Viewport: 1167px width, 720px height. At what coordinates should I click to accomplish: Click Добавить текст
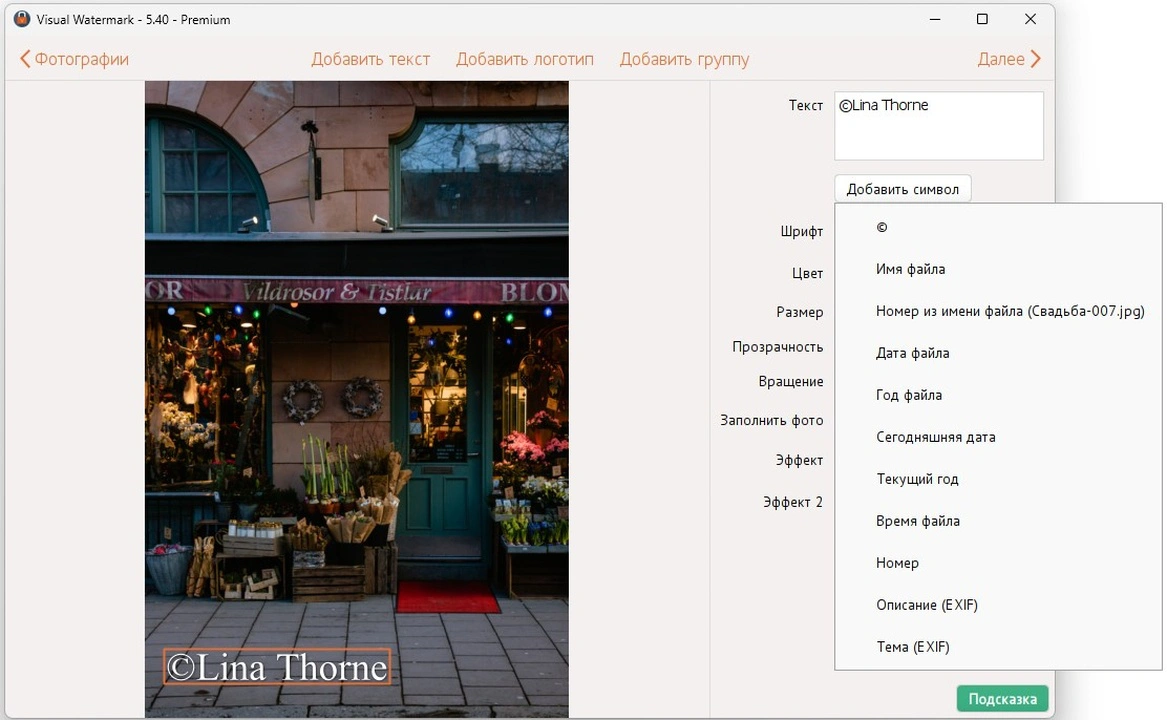point(371,59)
